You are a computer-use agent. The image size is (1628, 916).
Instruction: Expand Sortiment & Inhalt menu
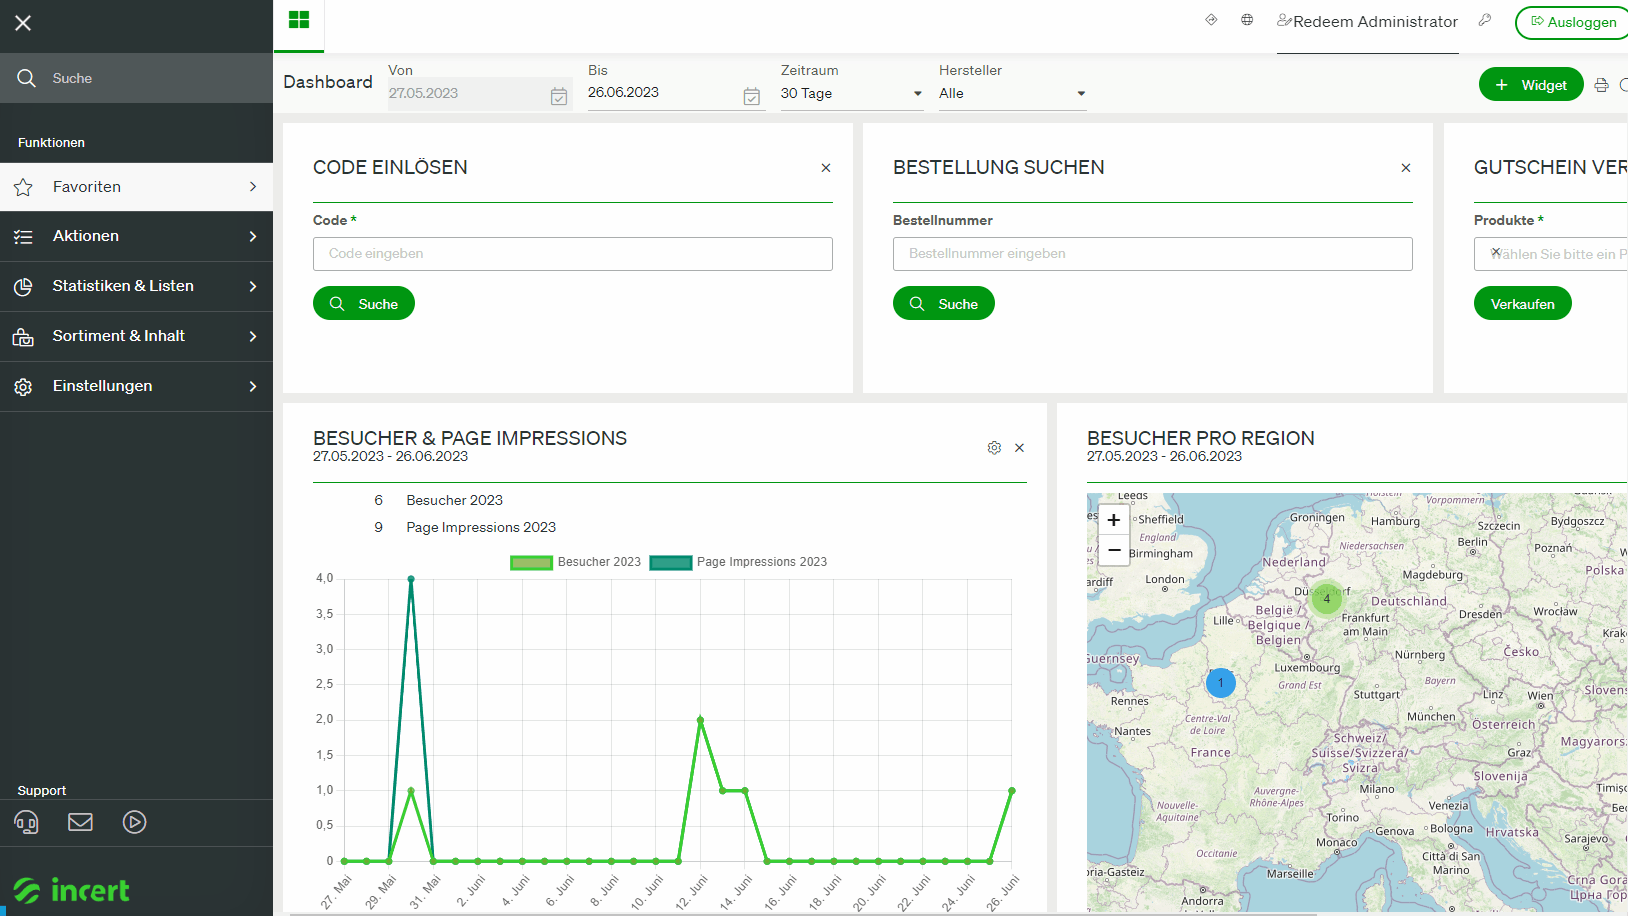point(136,336)
